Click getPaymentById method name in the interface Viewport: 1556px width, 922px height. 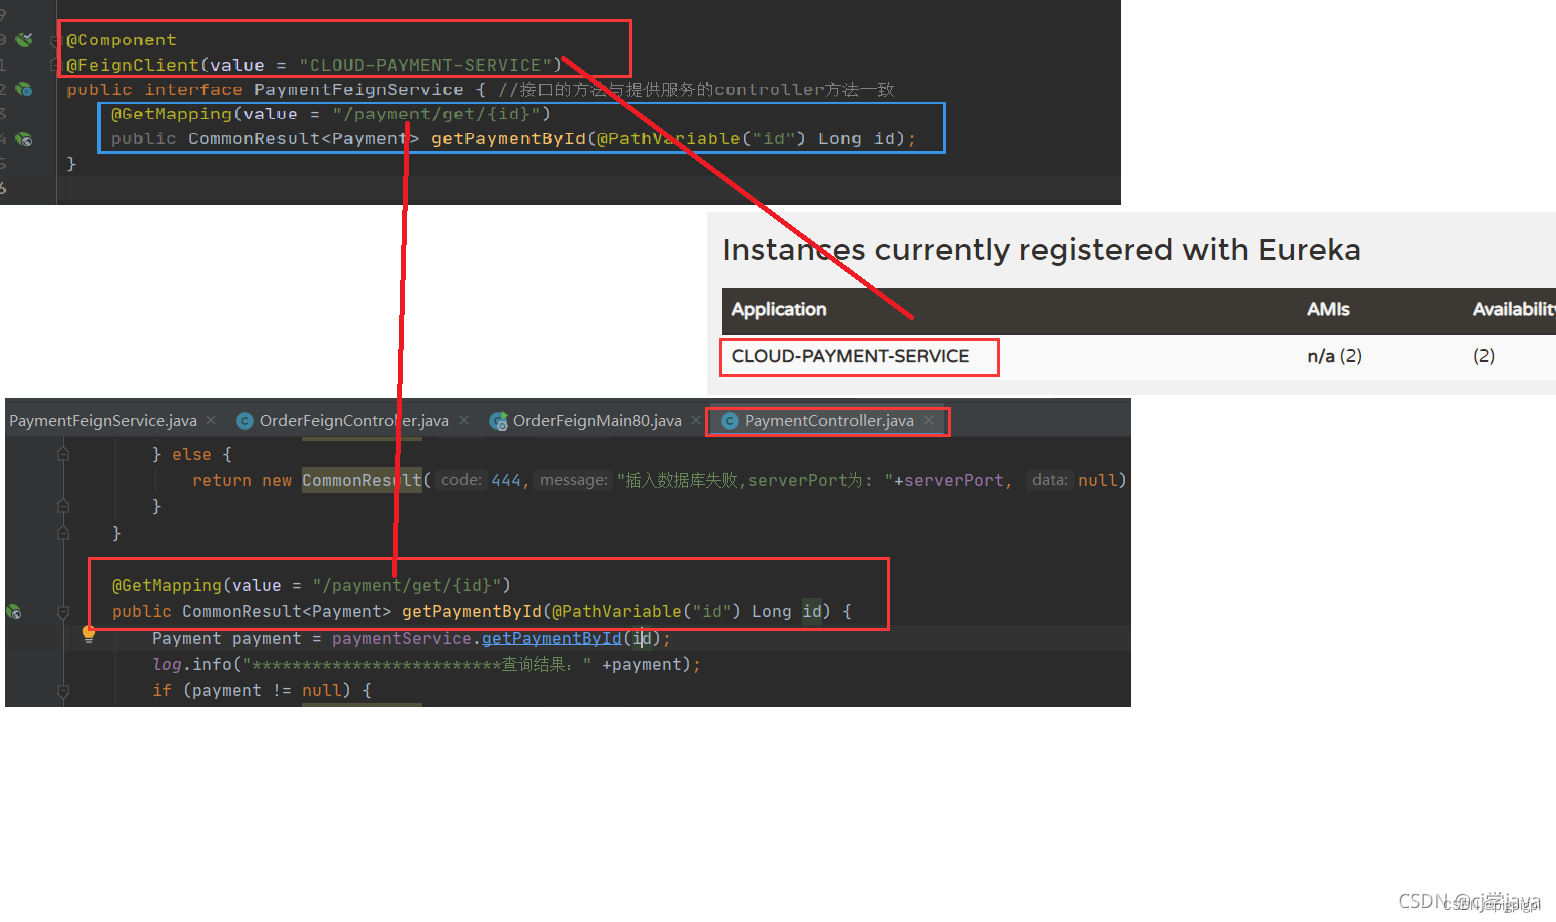(x=508, y=139)
